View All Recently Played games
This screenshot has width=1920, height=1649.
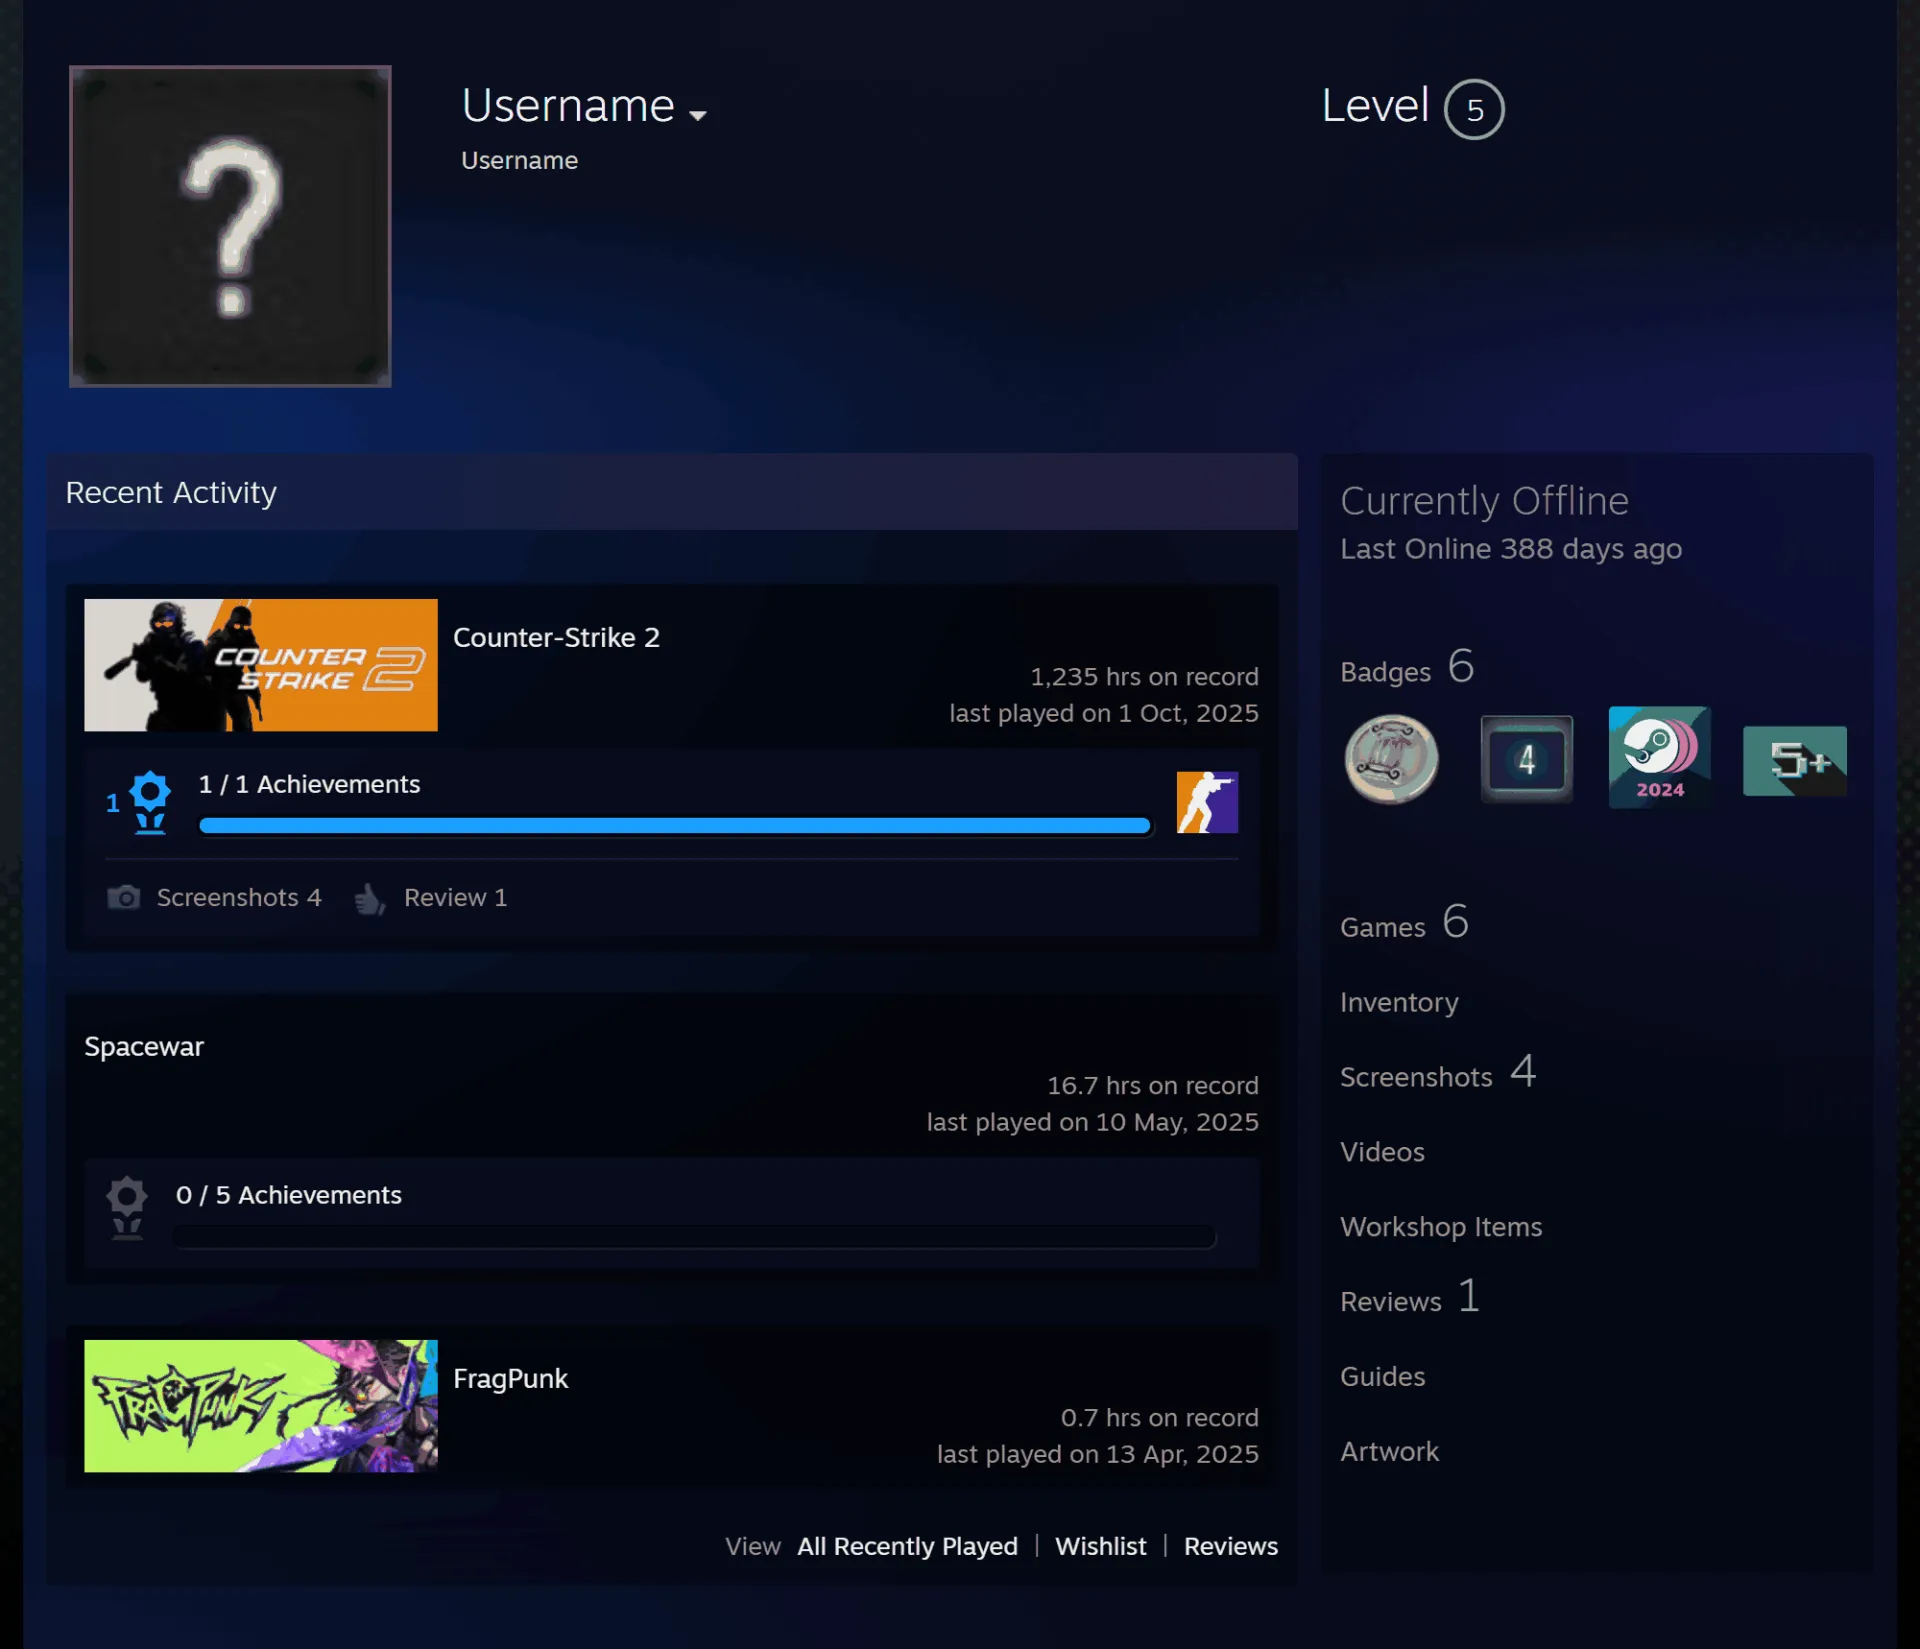pyautogui.click(x=907, y=1546)
